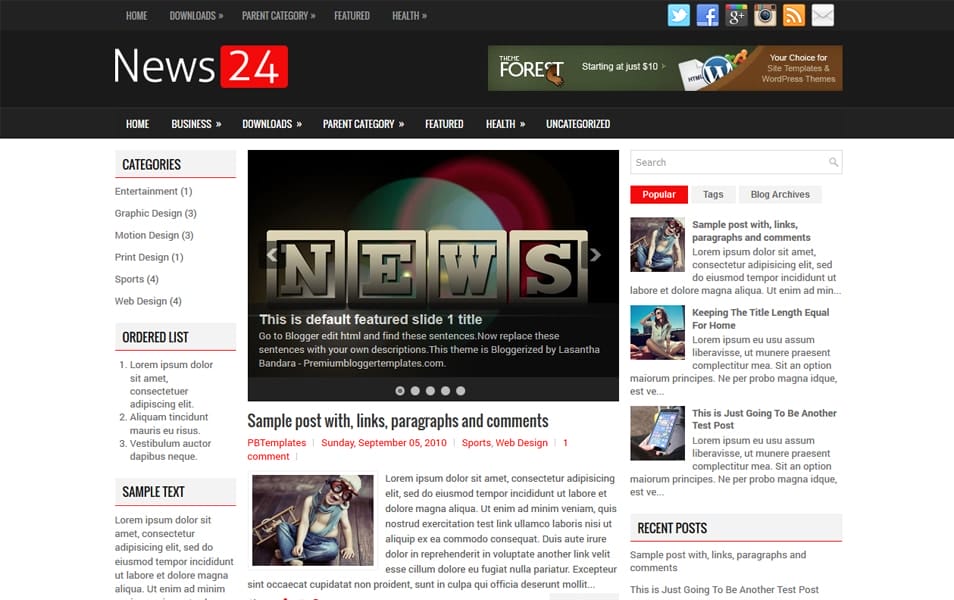Open the PBTemplates author link

point(277,442)
